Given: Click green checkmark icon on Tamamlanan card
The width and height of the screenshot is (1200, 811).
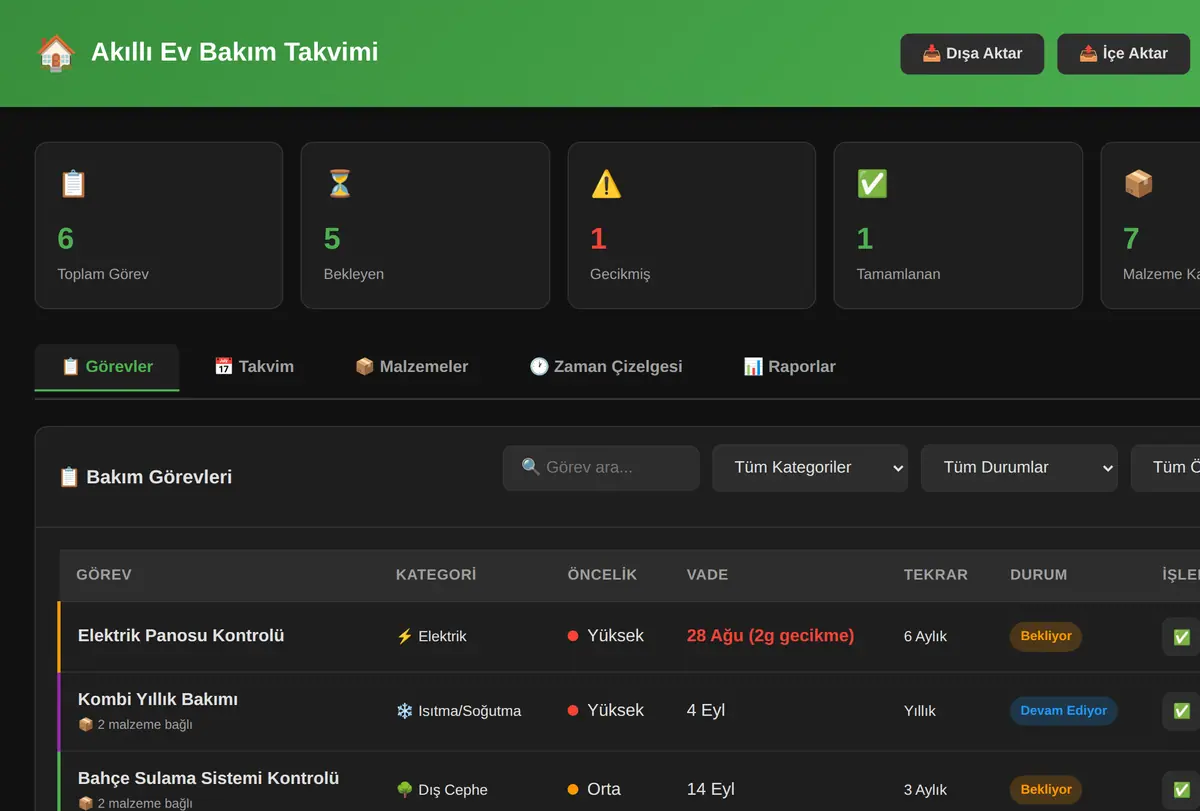Looking at the screenshot, I should click(872, 184).
